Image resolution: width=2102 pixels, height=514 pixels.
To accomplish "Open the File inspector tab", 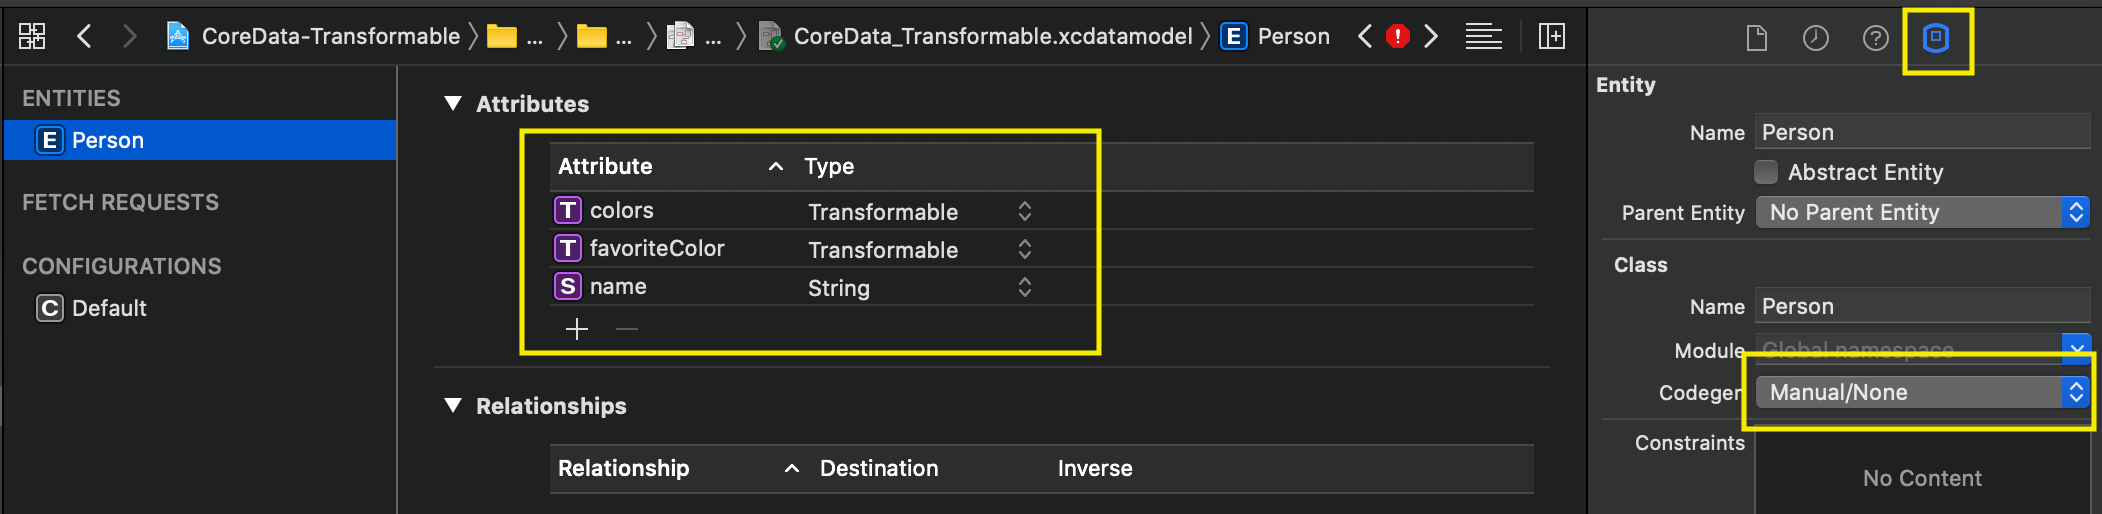I will 1756,38.
